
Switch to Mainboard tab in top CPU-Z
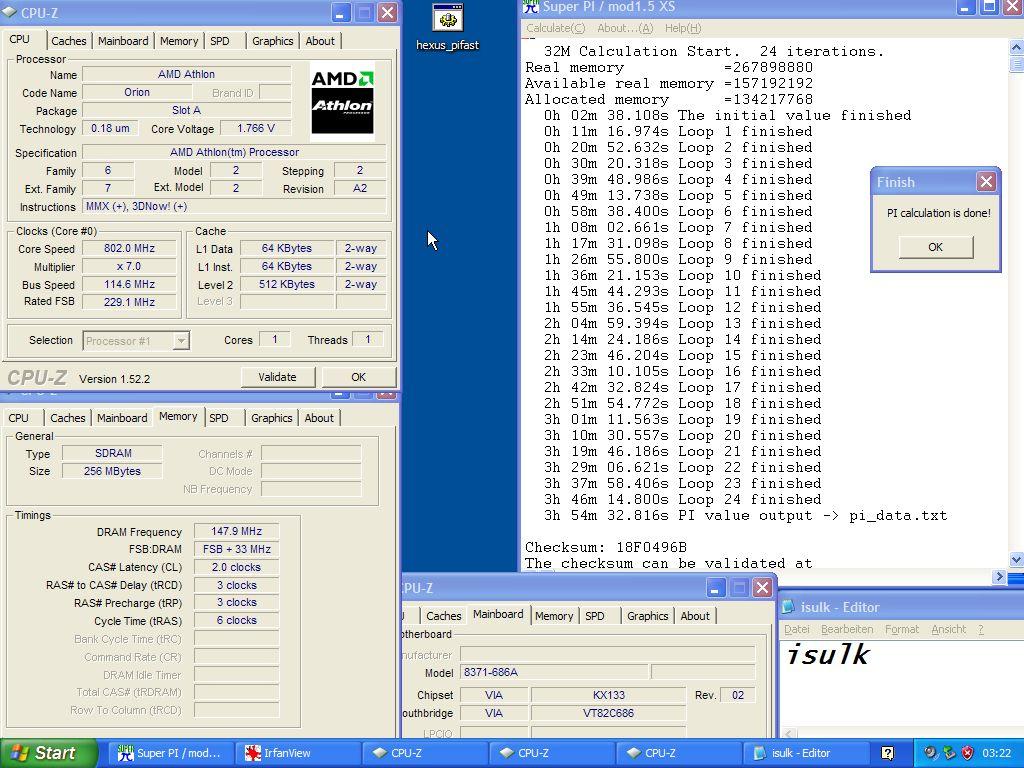pyautogui.click(x=123, y=40)
